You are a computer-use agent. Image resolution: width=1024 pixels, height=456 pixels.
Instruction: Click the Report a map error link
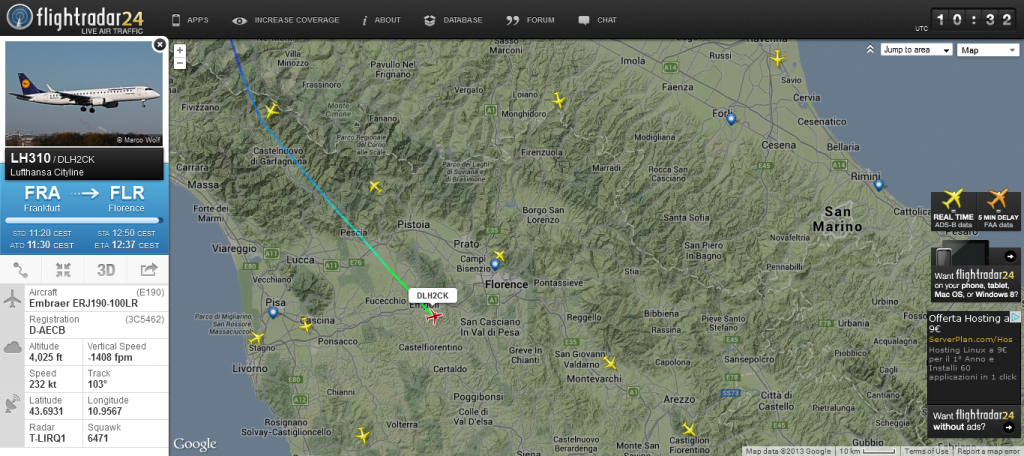pyautogui.click(x=987, y=451)
